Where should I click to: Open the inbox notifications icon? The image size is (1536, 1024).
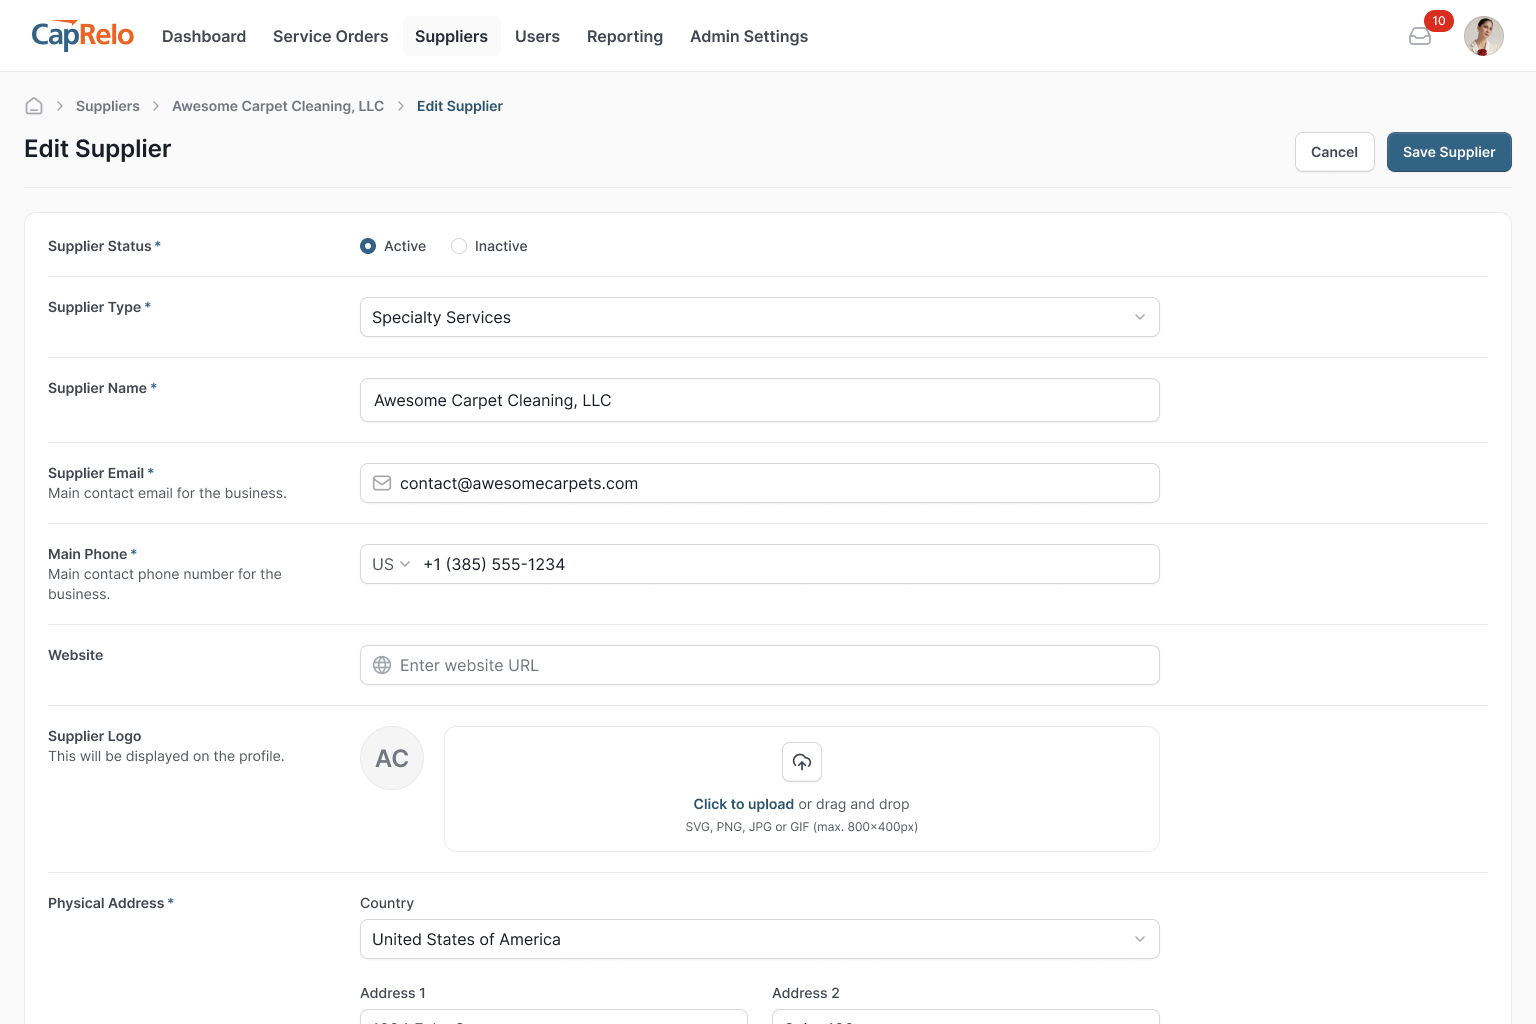tap(1419, 37)
